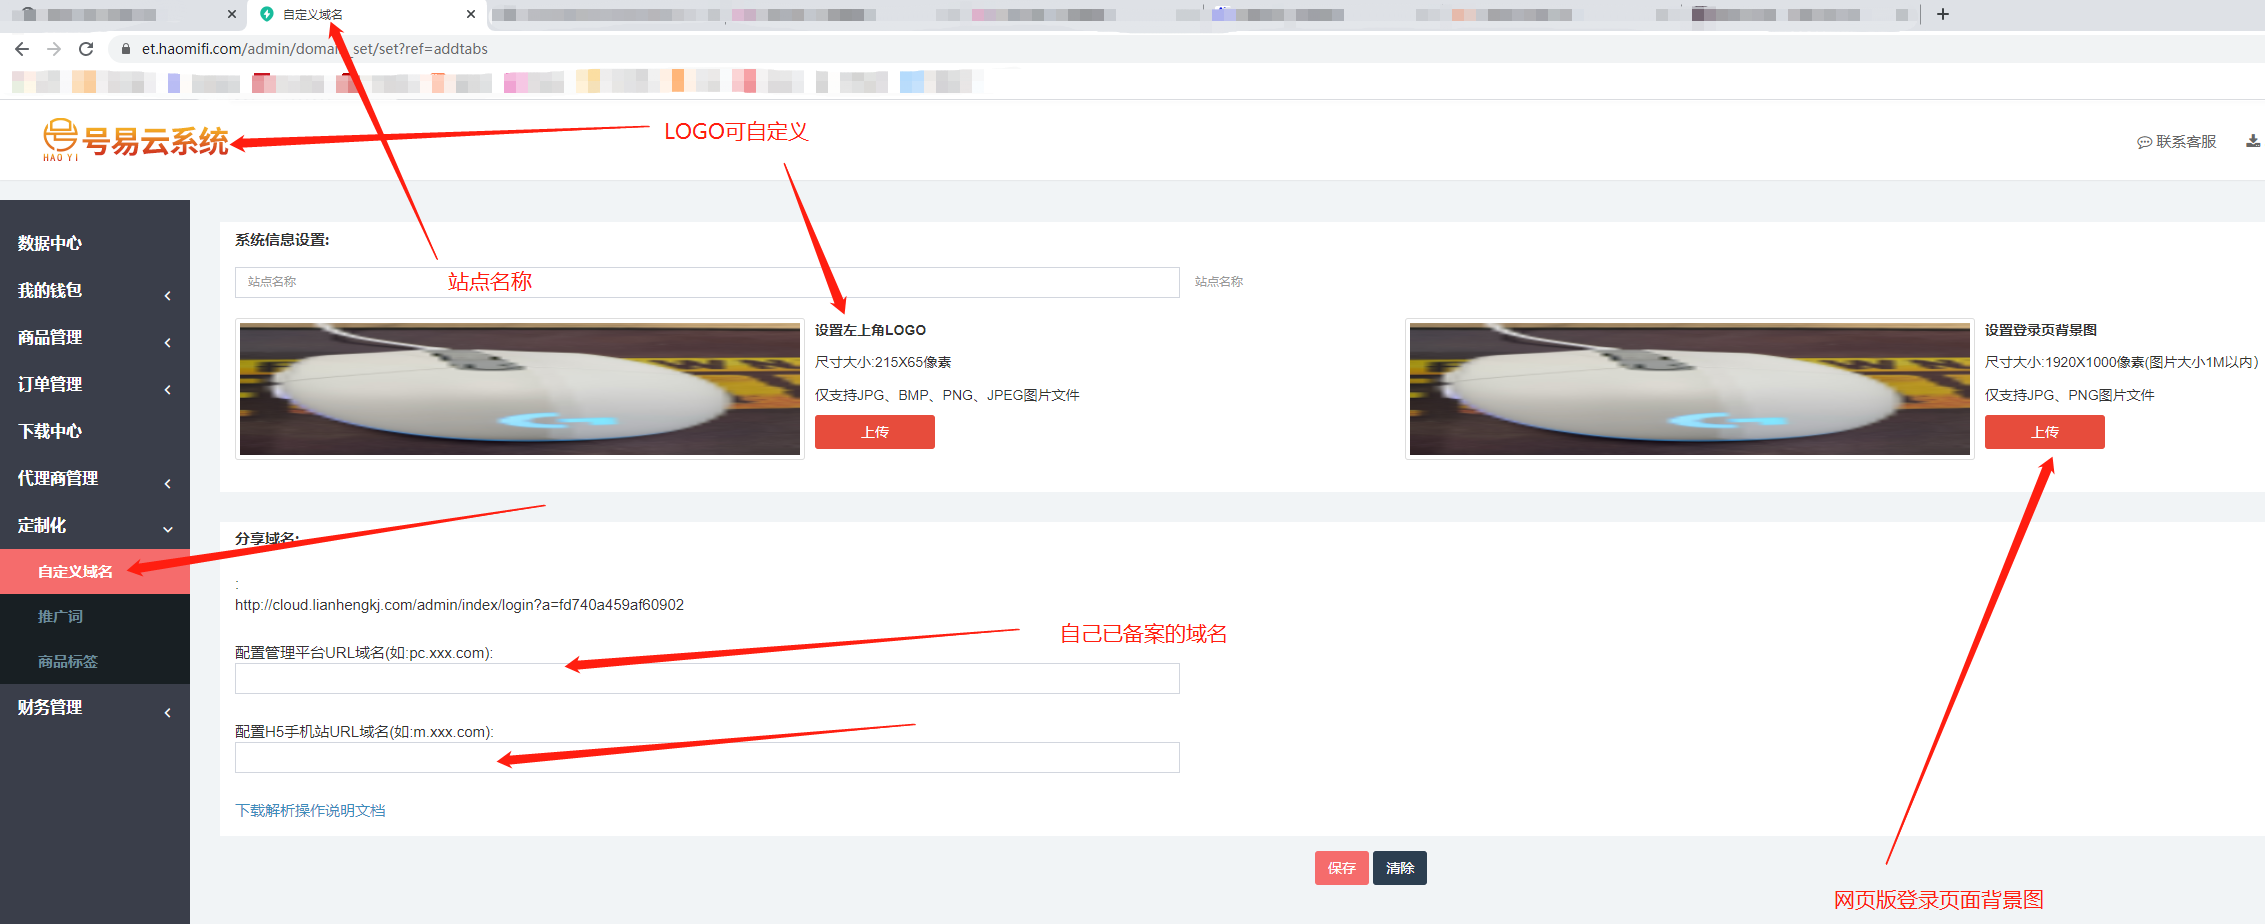The width and height of the screenshot is (2265, 924).
Task: Click 清除 button
Action: click(1399, 868)
